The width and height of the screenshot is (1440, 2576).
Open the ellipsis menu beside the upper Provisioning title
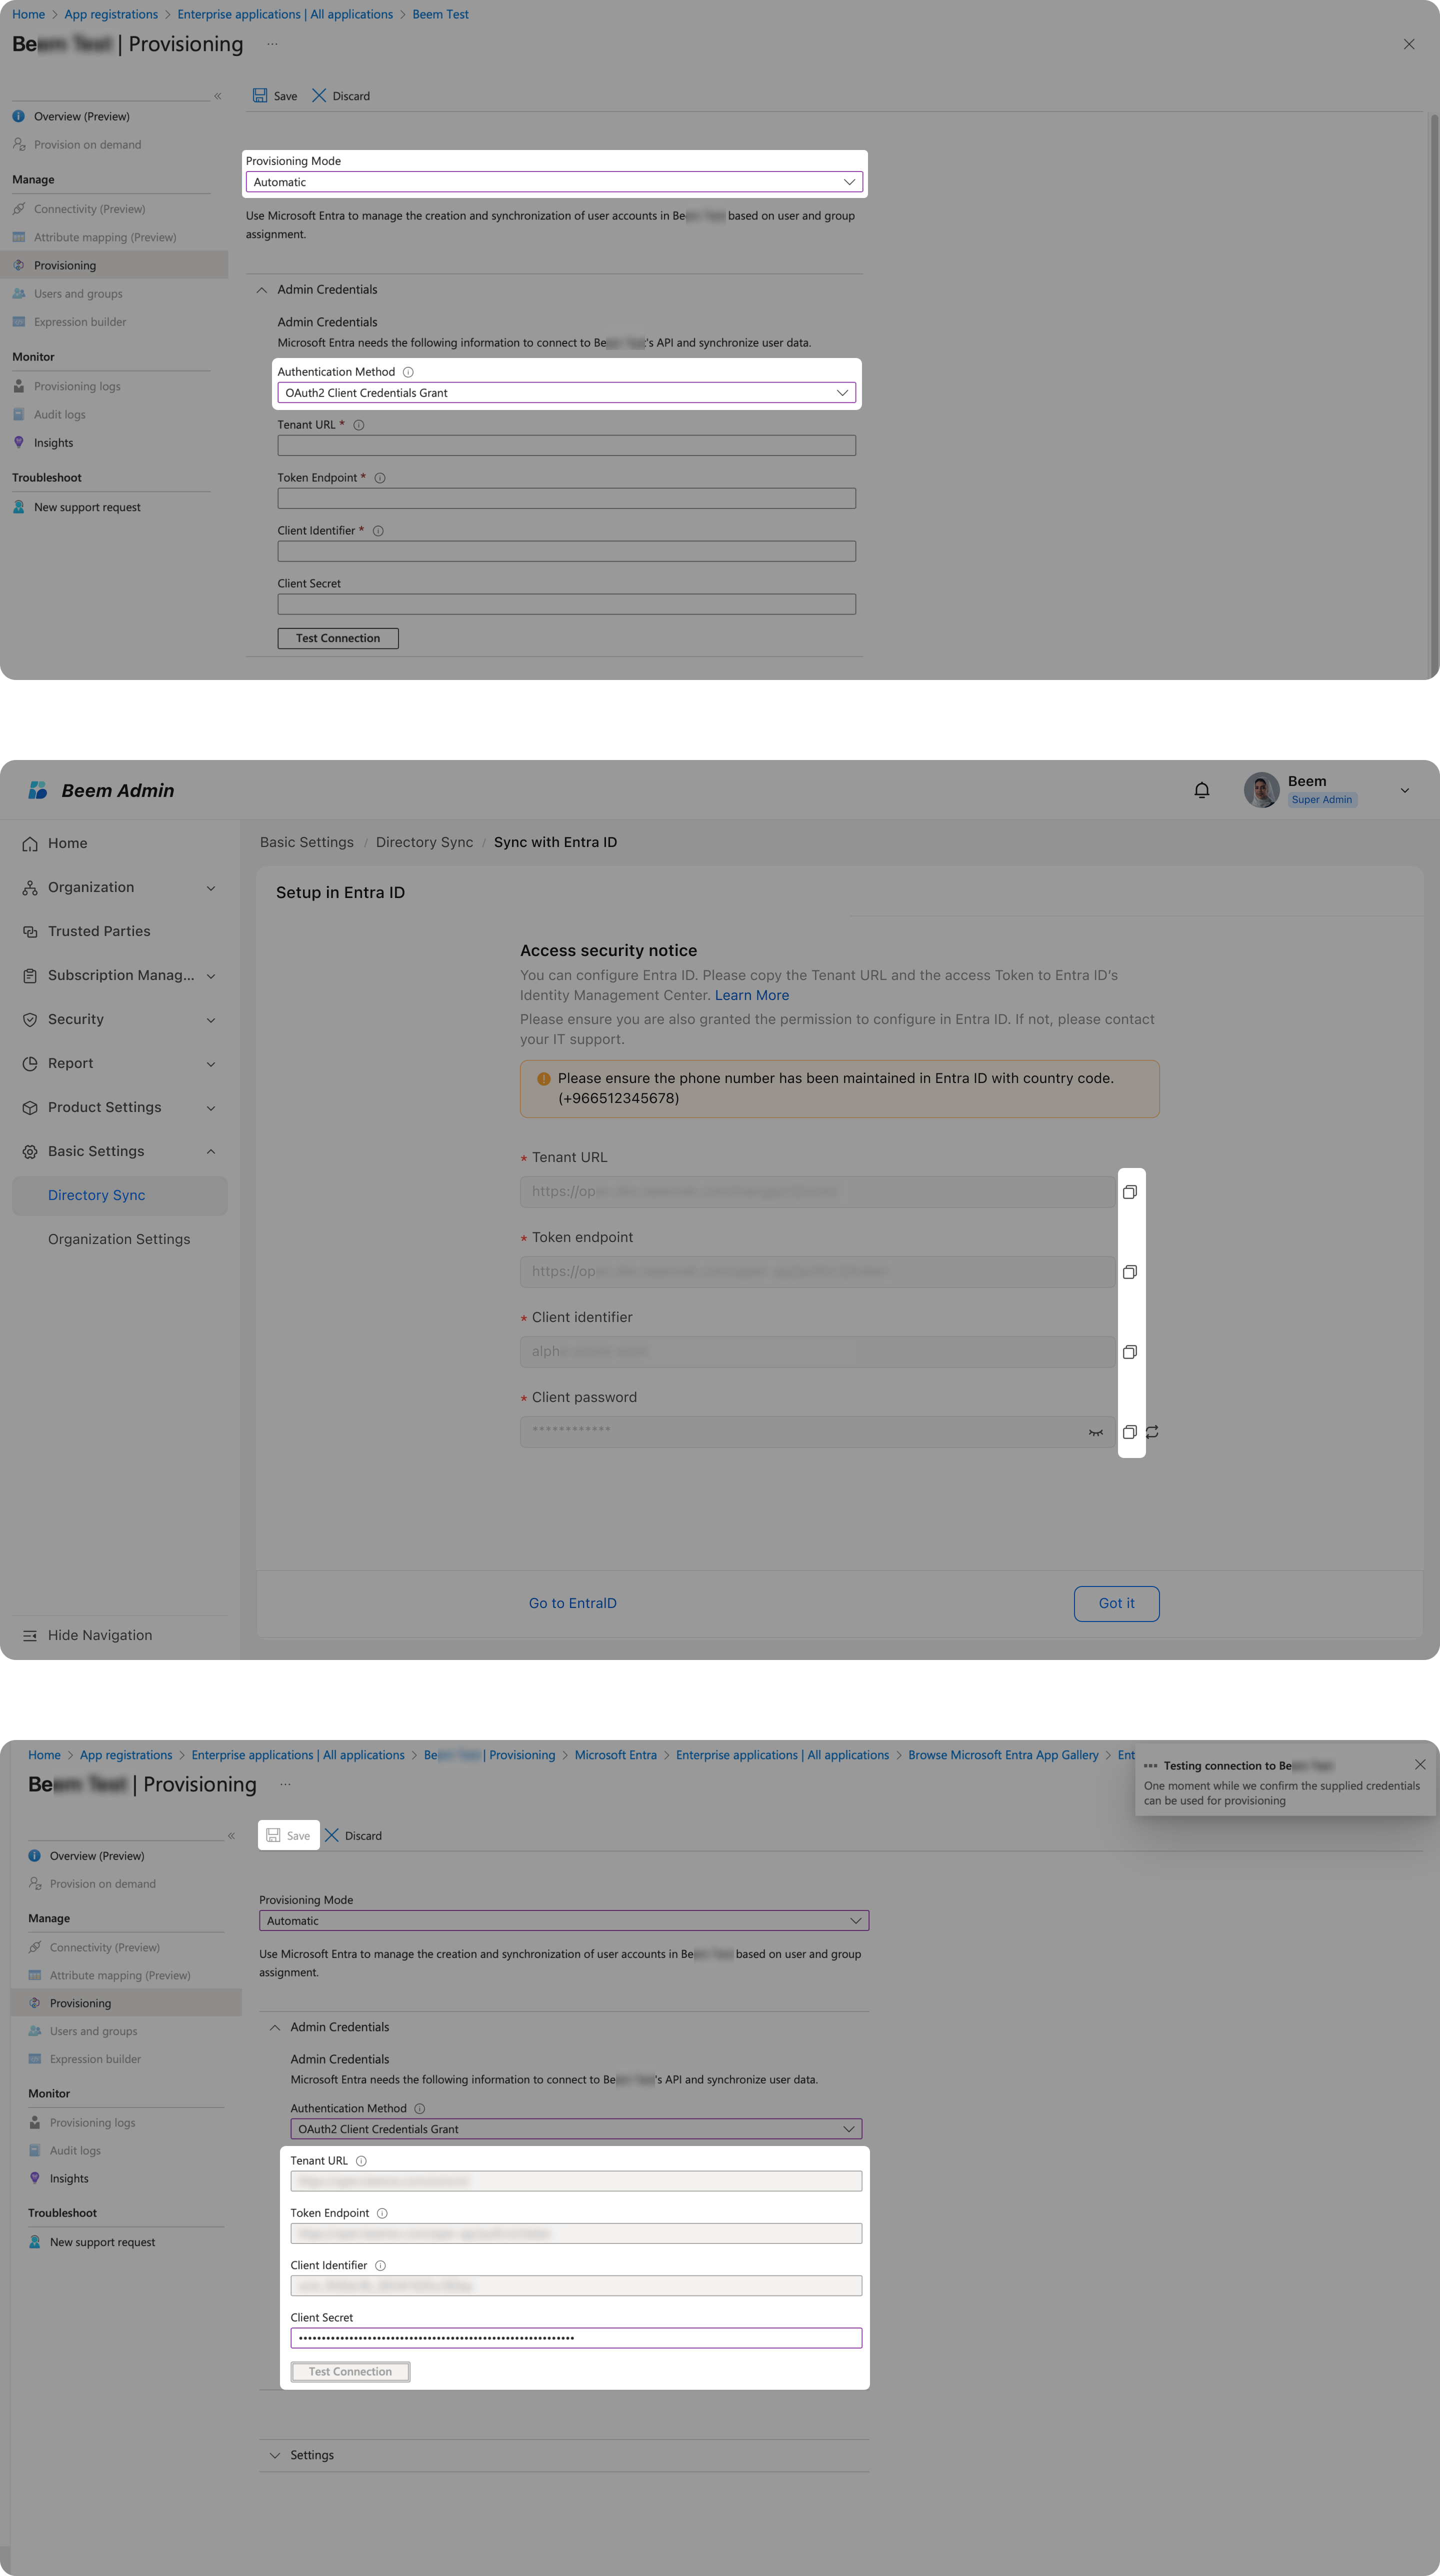[272, 44]
